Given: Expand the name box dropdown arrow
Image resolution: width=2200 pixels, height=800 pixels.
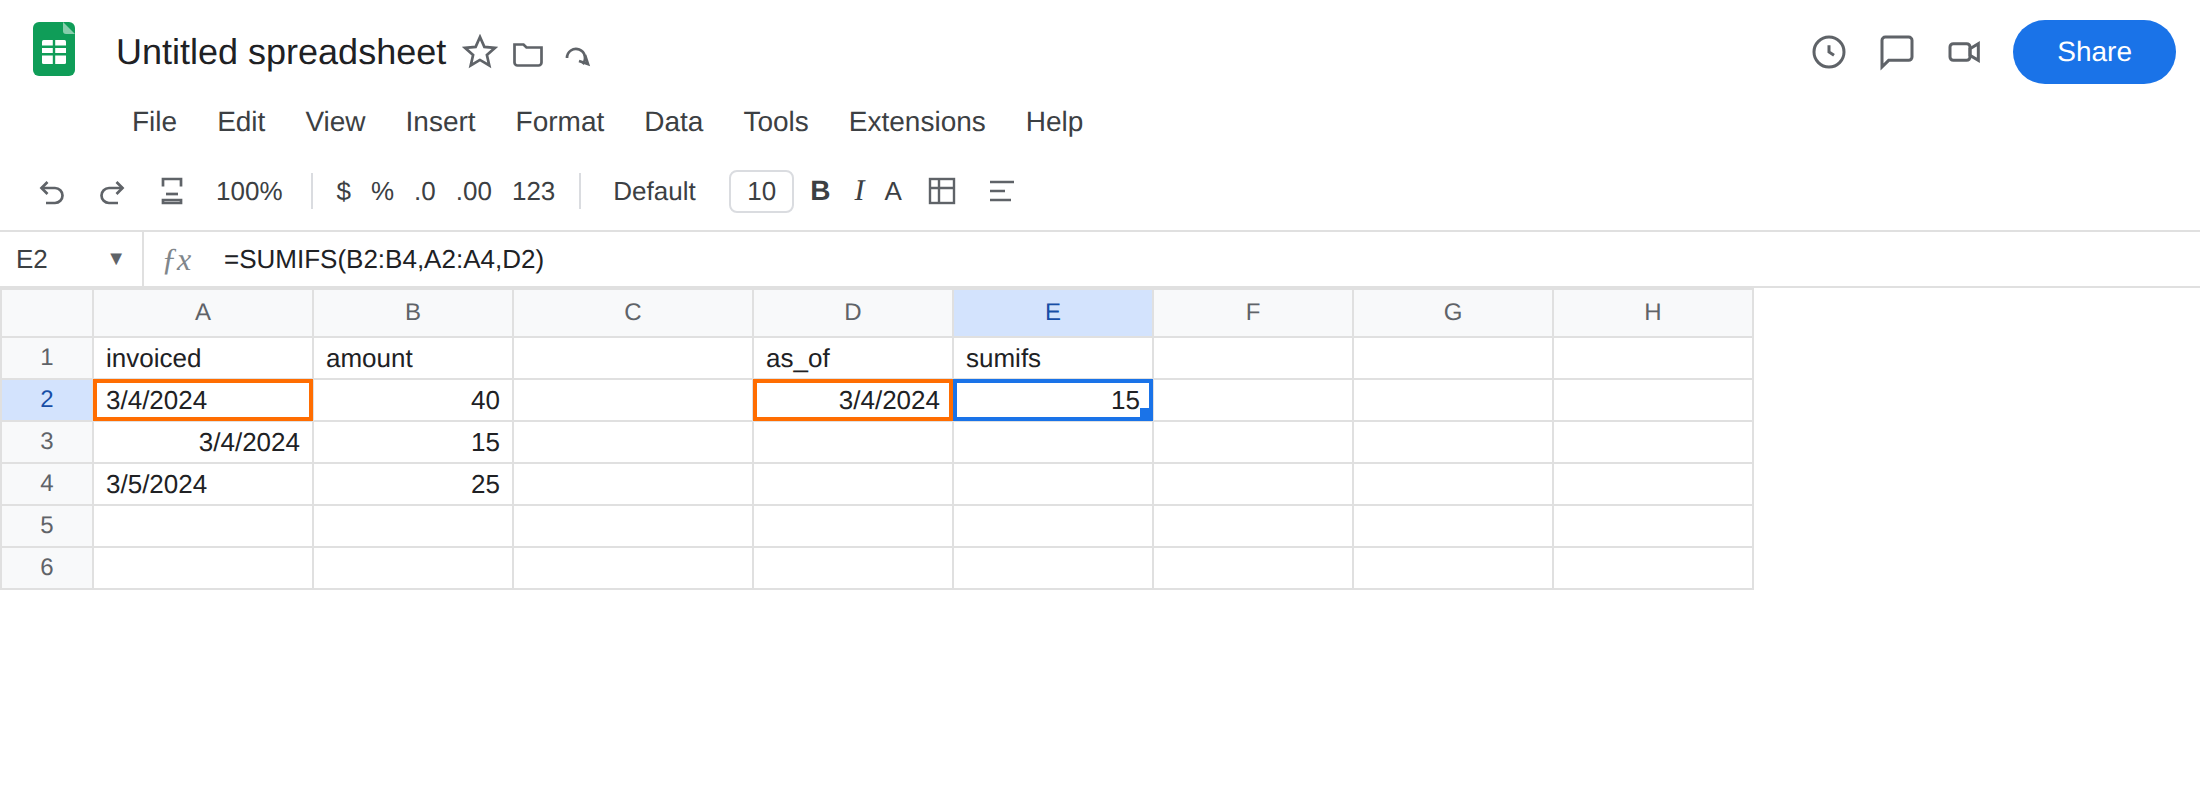Looking at the screenshot, I should click(x=116, y=259).
